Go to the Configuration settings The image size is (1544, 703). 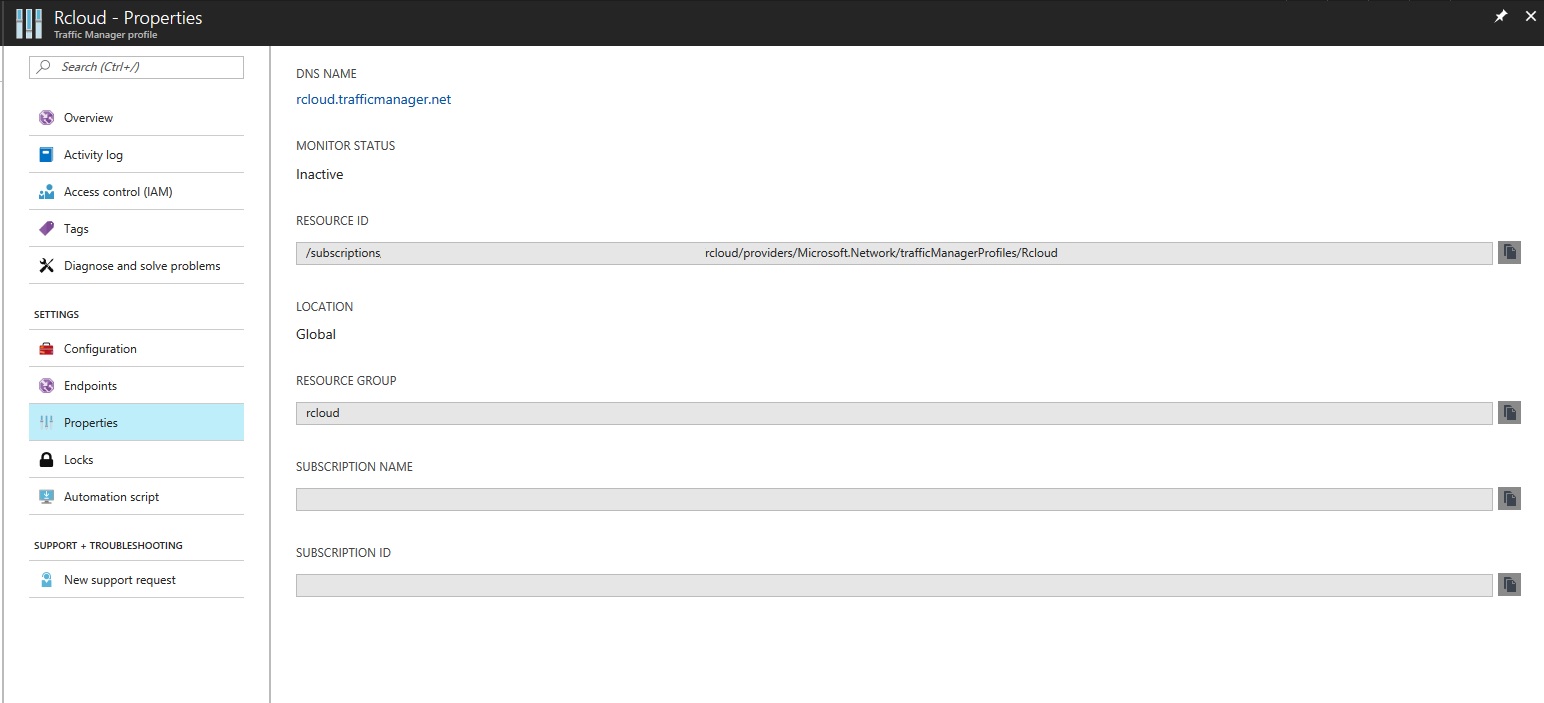[x=100, y=349]
